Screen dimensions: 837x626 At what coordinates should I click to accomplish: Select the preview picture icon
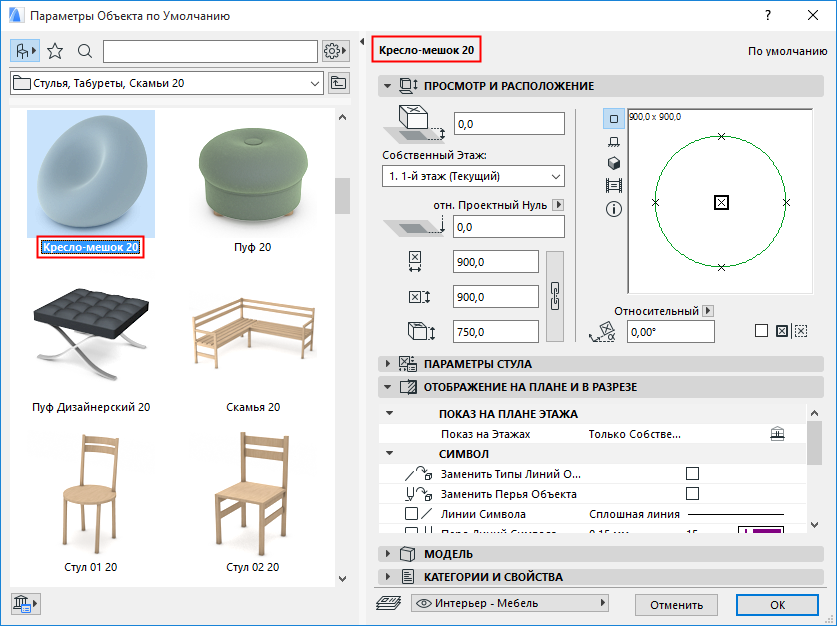(x=614, y=186)
